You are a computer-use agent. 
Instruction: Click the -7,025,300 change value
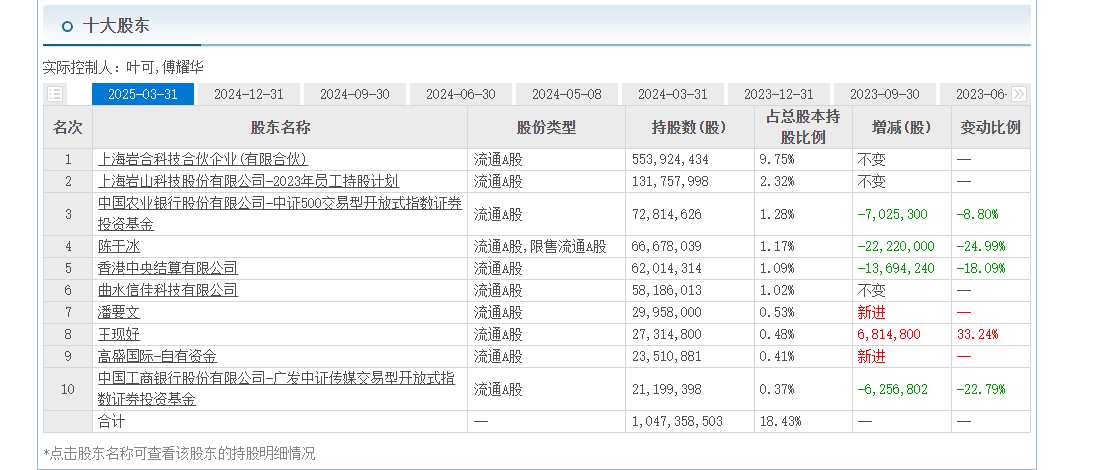pyautogui.click(x=892, y=214)
